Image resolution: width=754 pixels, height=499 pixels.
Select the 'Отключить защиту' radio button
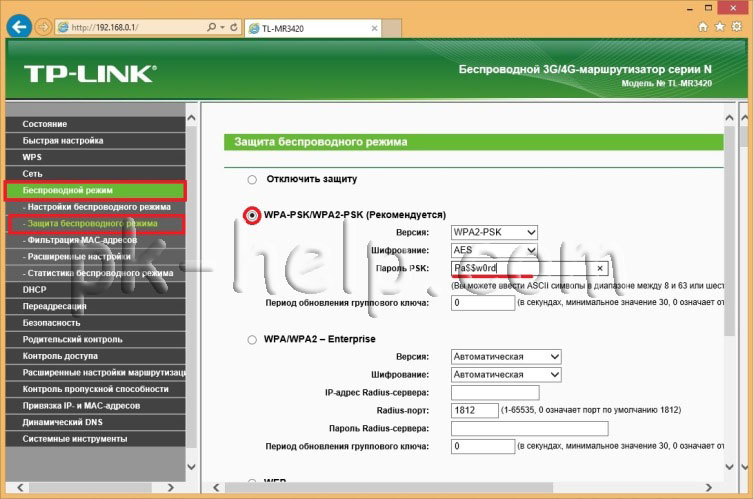pyautogui.click(x=252, y=180)
